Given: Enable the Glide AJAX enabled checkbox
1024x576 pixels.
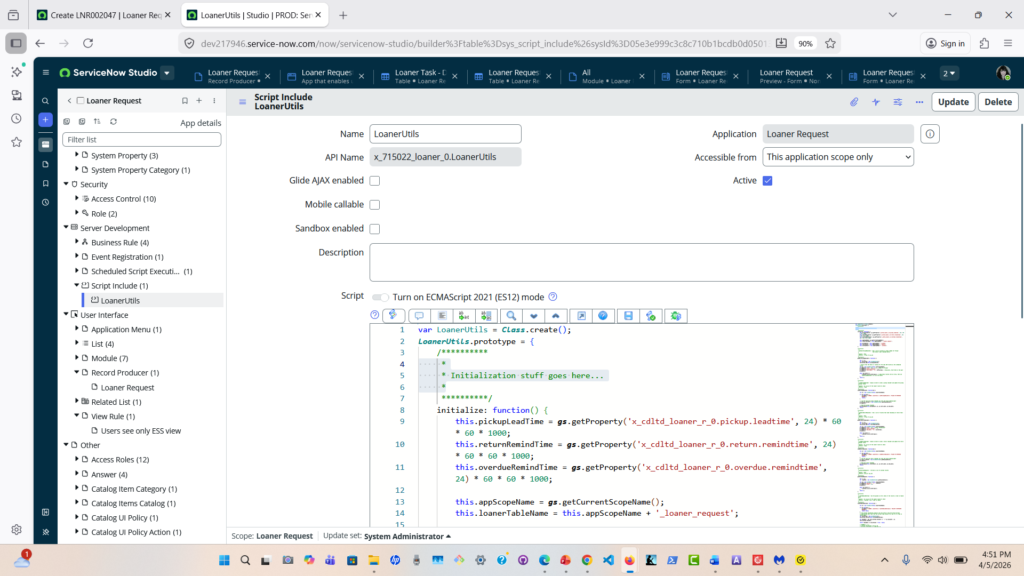Looking at the screenshot, I should tap(375, 181).
